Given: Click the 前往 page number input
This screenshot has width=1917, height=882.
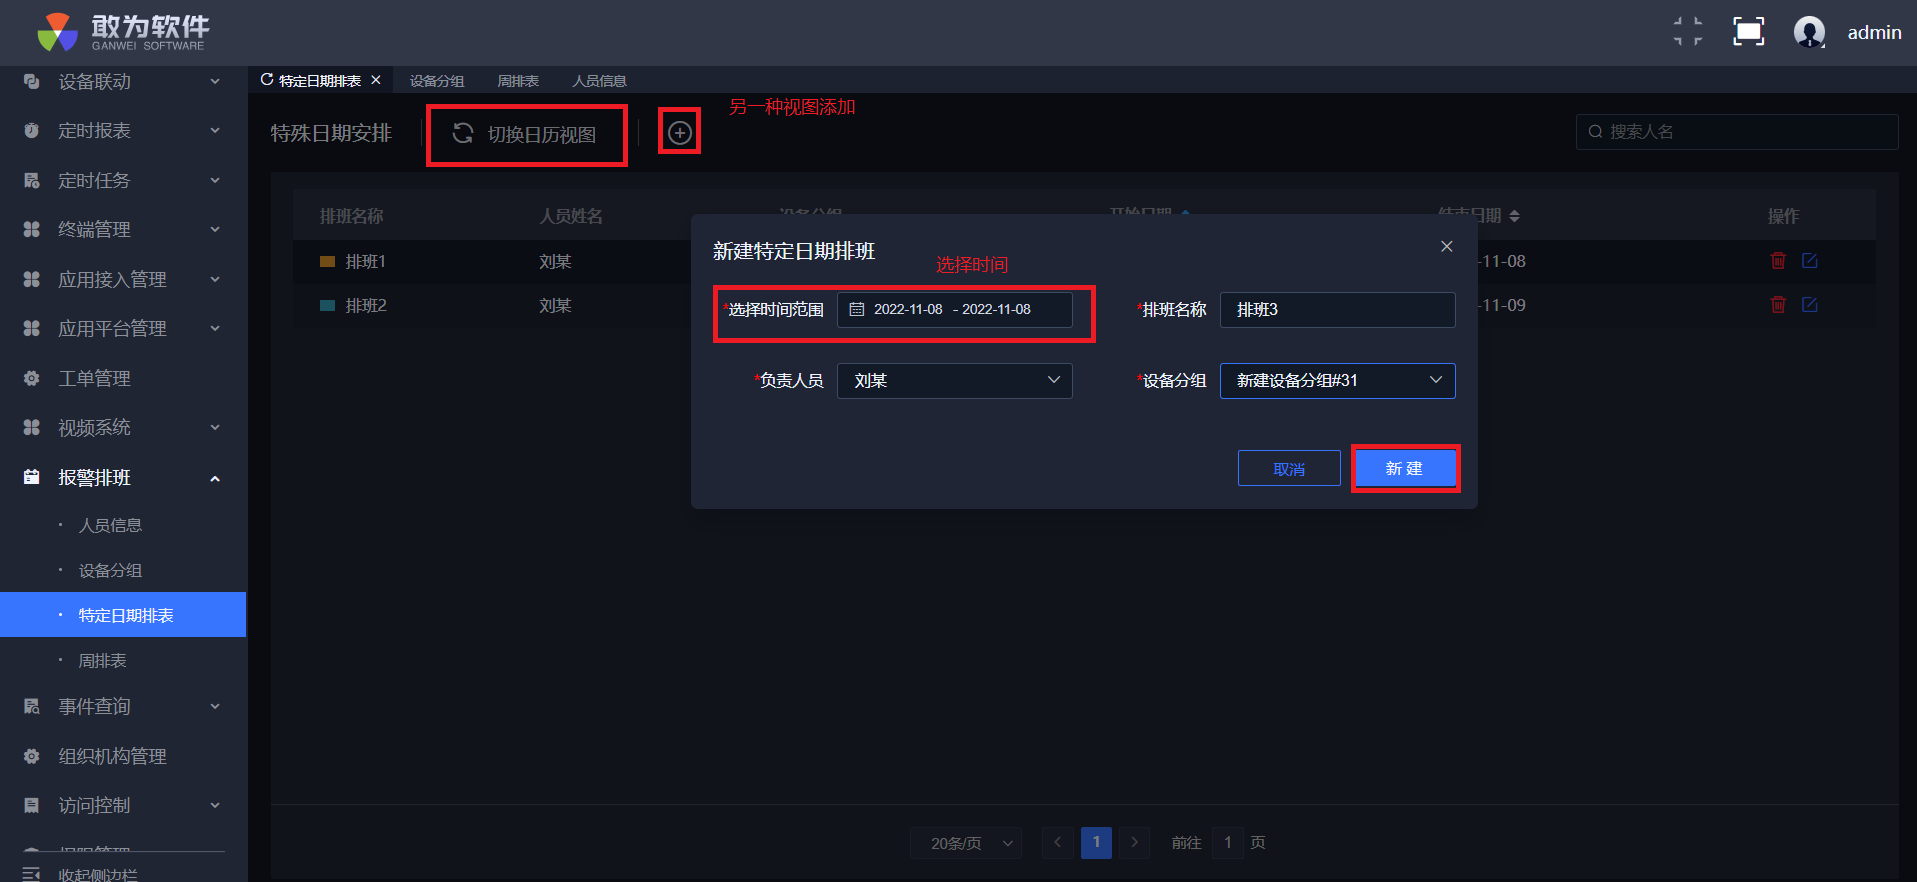Looking at the screenshot, I should coord(1228,843).
